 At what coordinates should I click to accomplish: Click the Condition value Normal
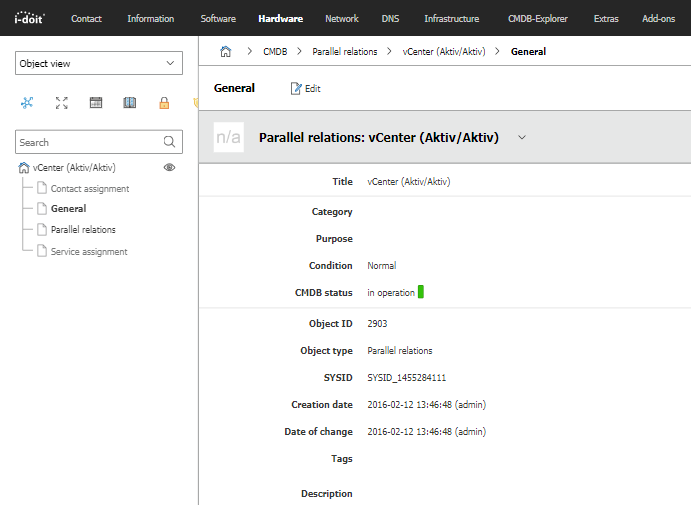pos(382,266)
